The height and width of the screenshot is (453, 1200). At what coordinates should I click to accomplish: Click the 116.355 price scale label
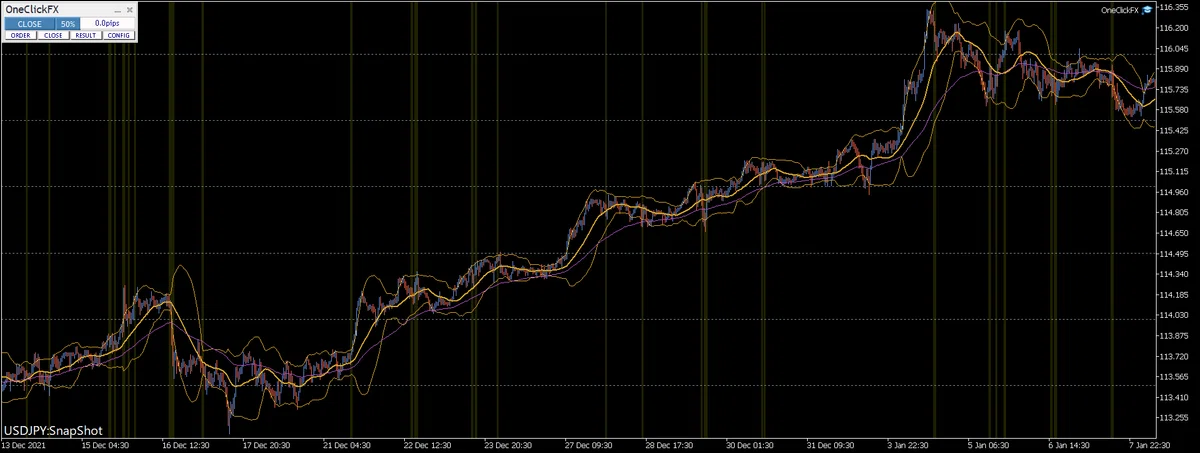[x=1175, y=7]
